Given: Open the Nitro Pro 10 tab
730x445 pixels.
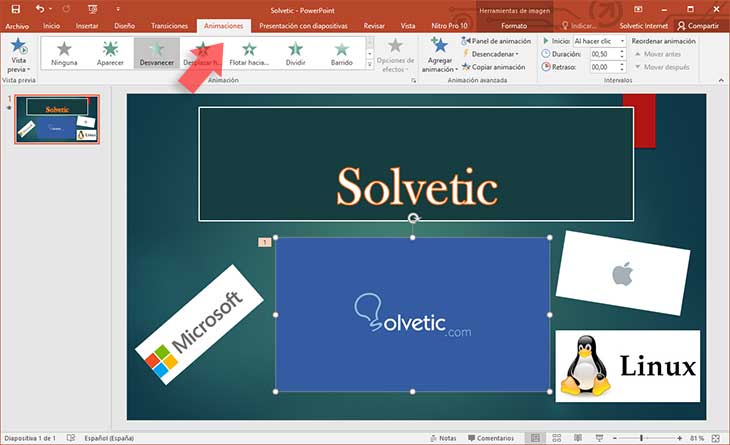Looking at the screenshot, I should [449, 26].
